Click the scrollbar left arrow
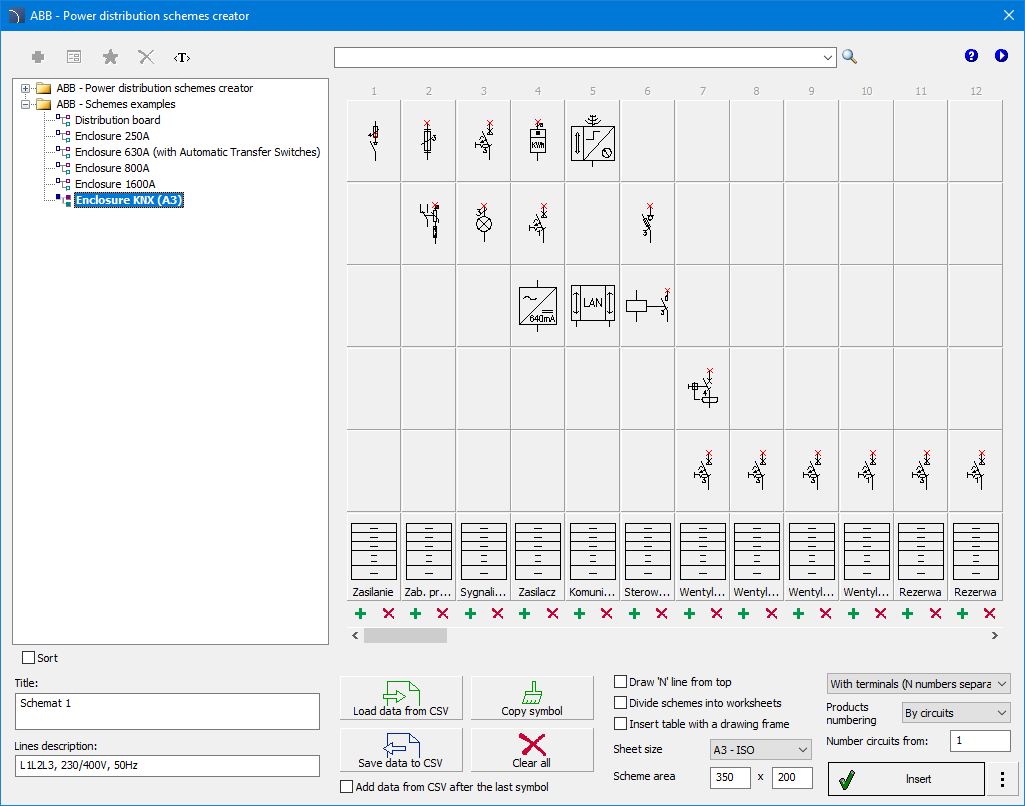 point(355,635)
